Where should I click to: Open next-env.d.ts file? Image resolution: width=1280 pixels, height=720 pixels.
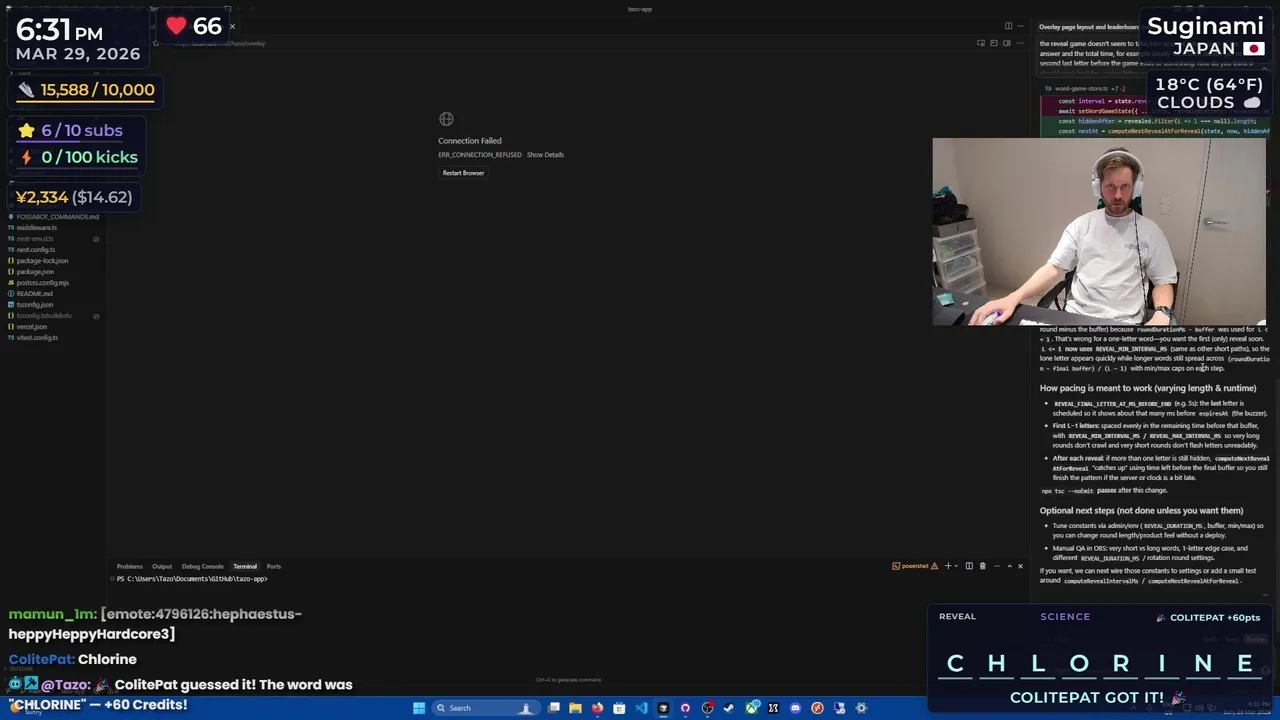[x=35, y=239]
